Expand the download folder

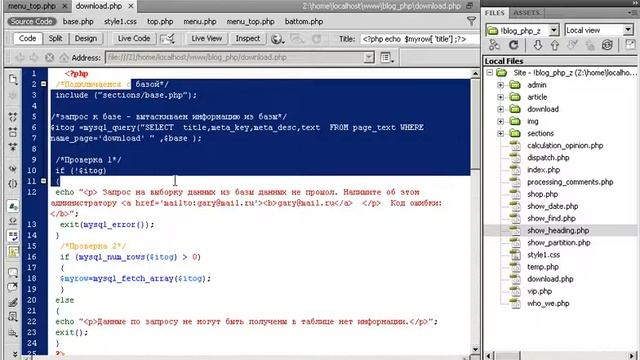pyautogui.click(x=500, y=109)
